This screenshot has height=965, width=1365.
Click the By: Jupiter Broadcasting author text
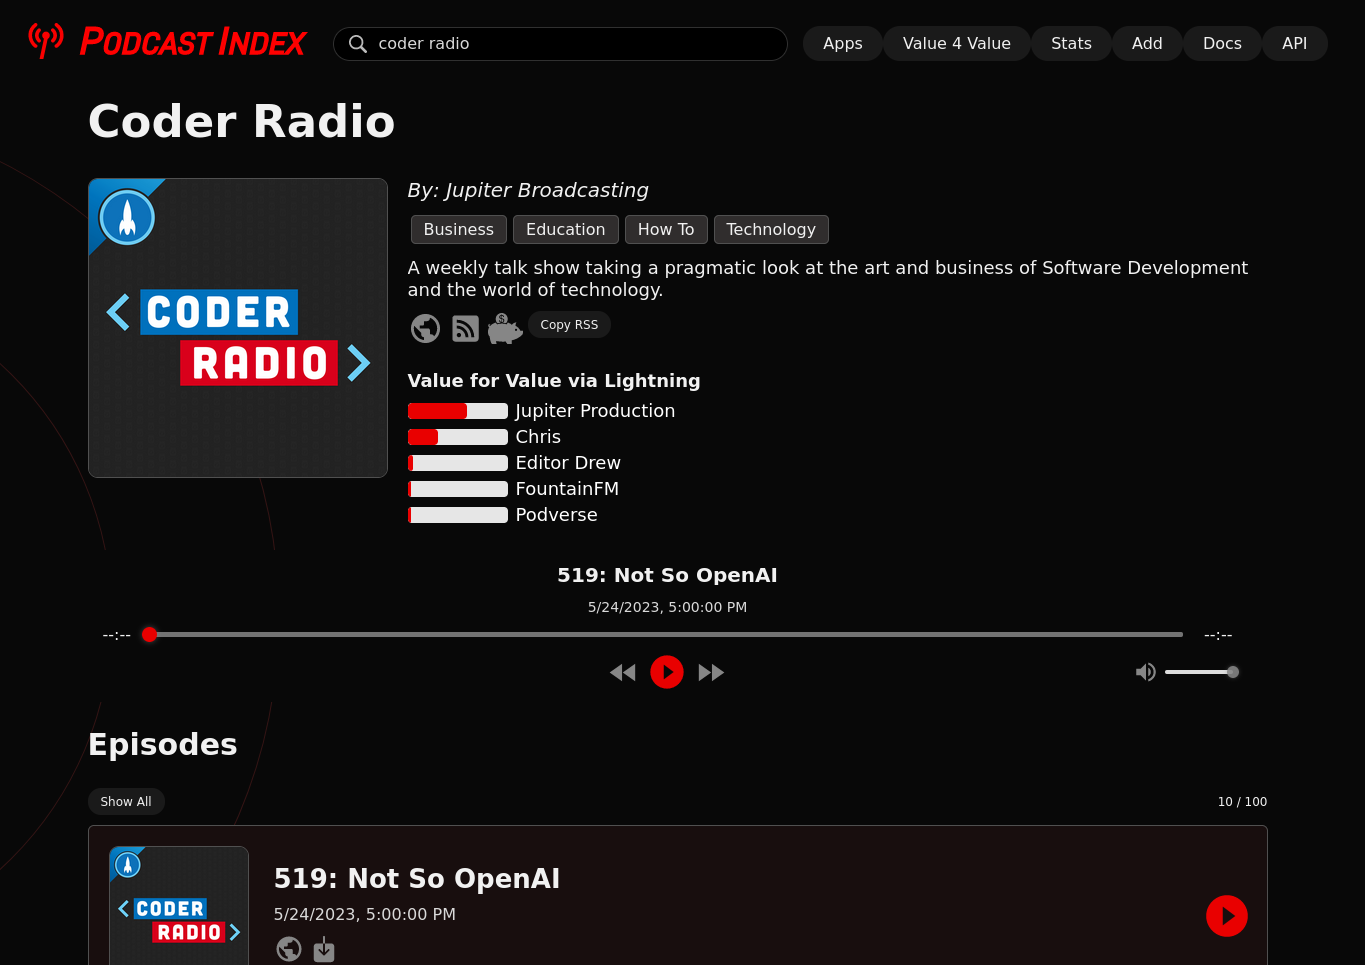[528, 190]
